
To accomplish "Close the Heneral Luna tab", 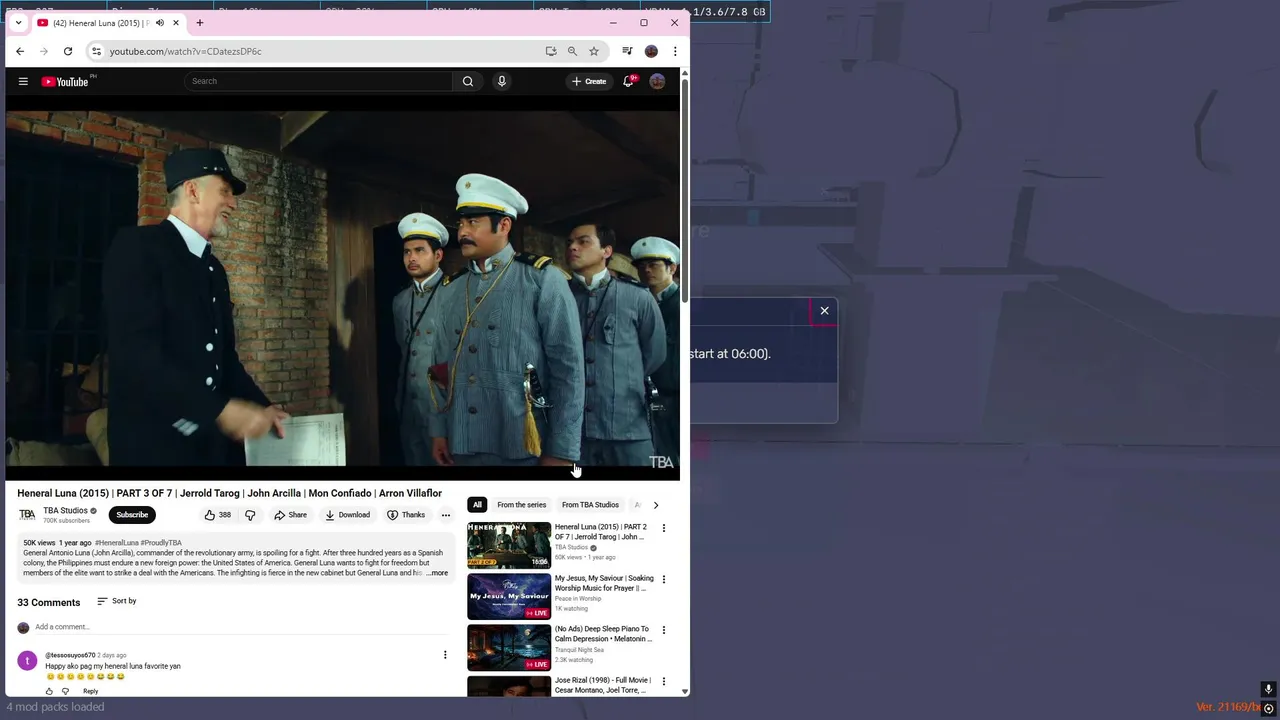I will tap(176, 23).
